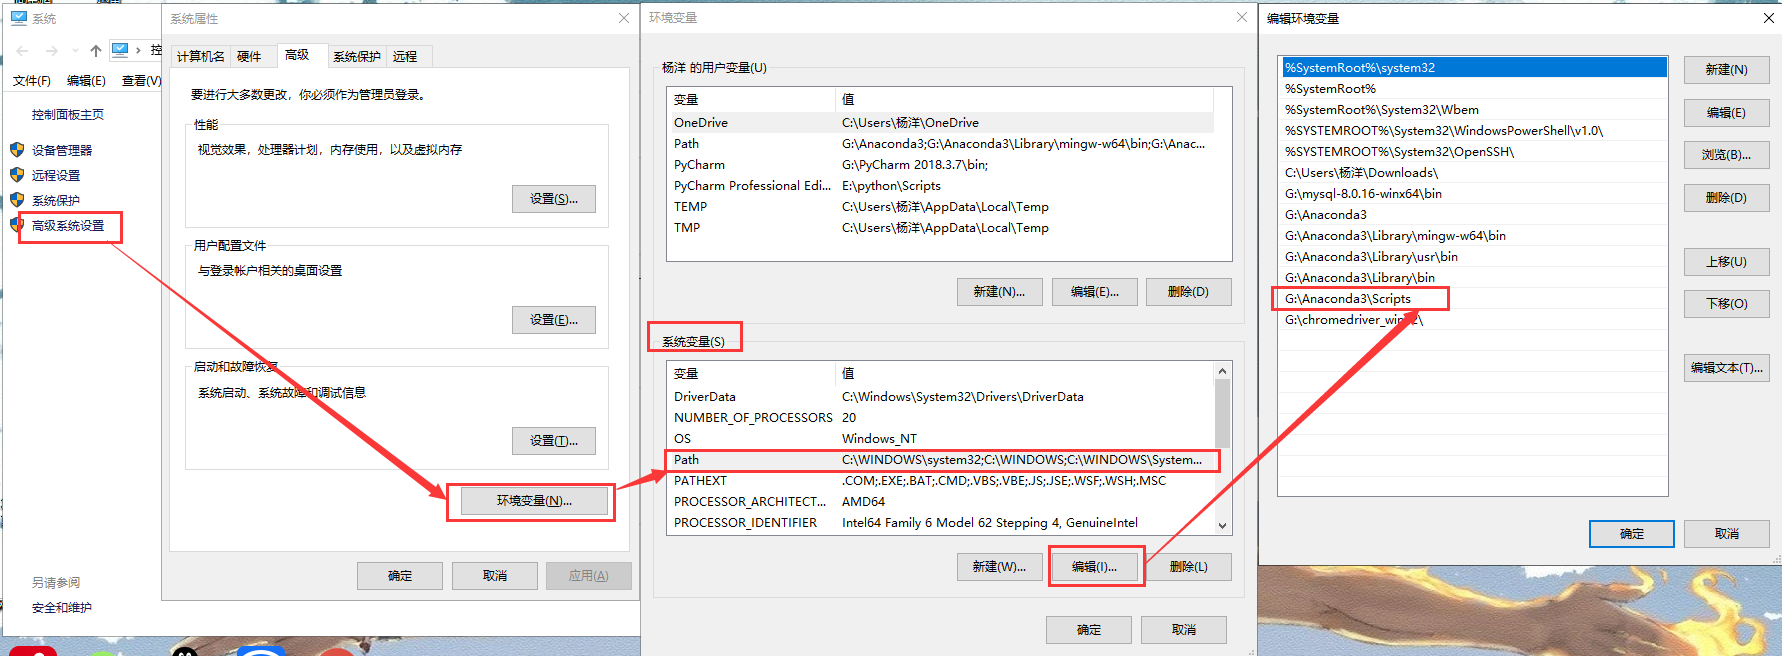Select G:\mysql-8.0.16-winx64\bin entry

1473,194
